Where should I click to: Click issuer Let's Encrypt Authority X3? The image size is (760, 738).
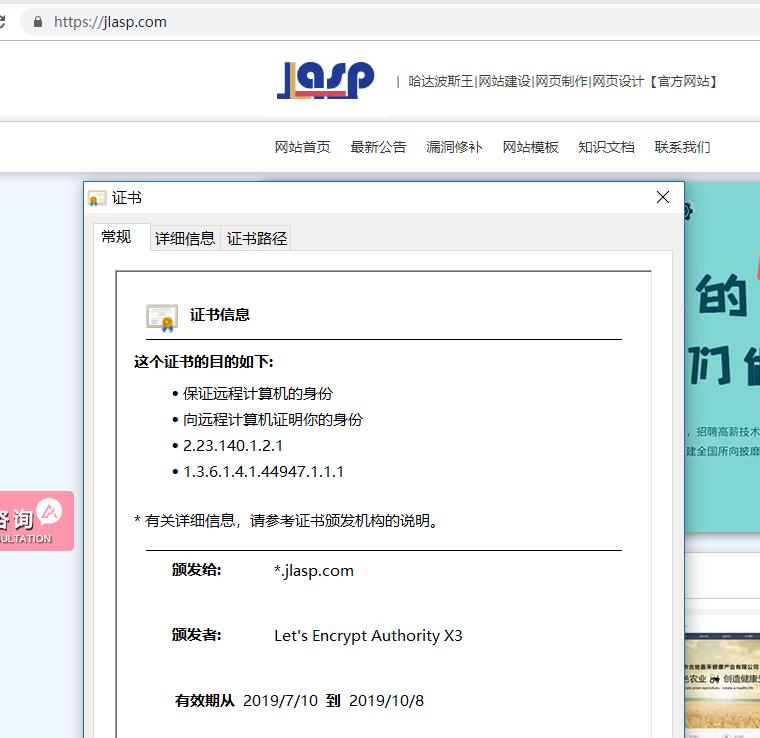368,635
